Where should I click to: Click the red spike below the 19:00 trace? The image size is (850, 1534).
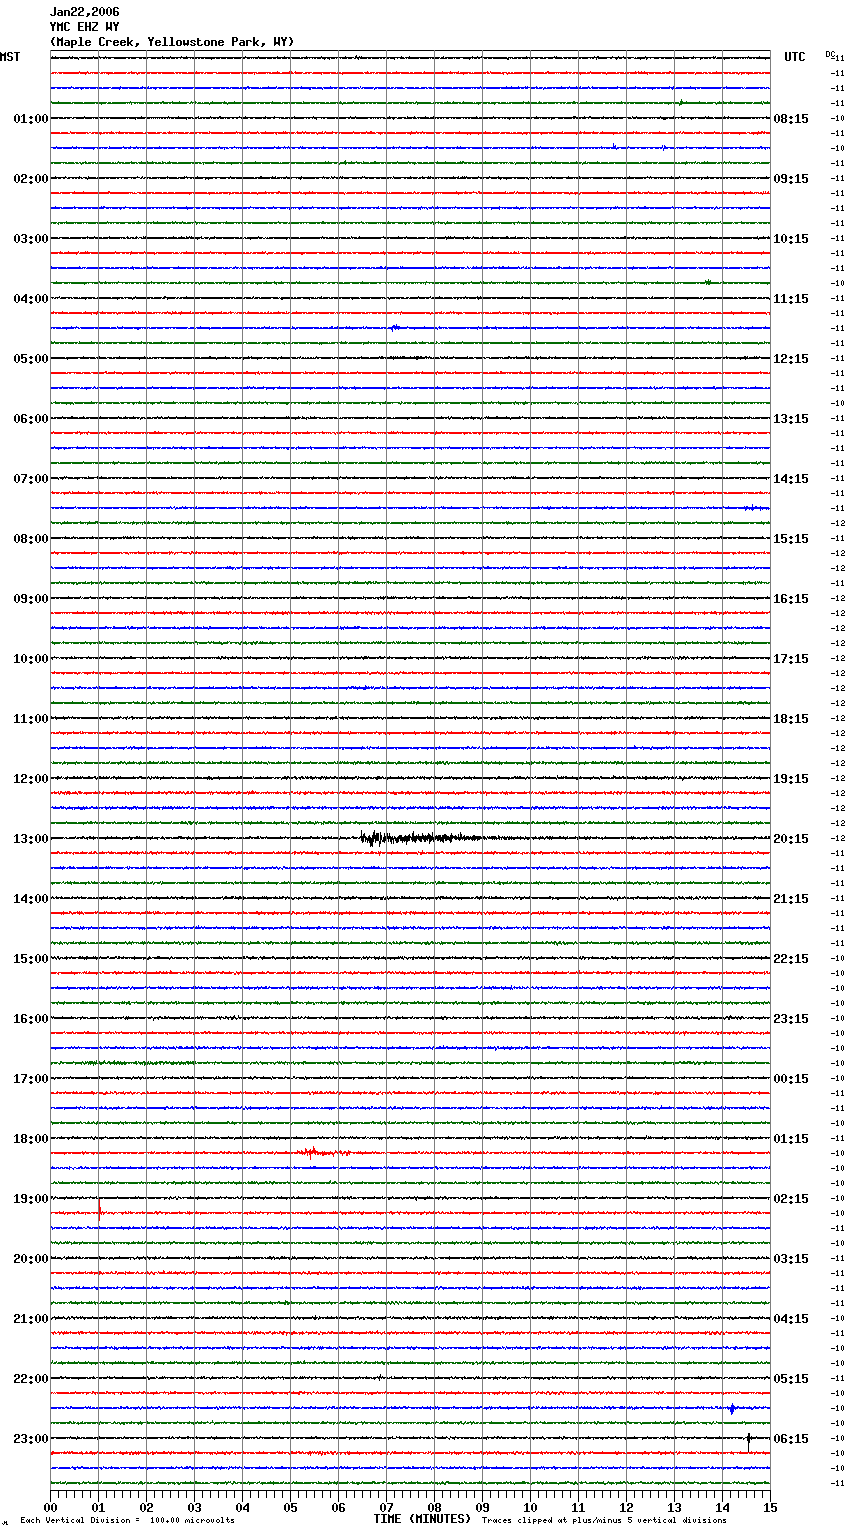(x=100, y=1210)
